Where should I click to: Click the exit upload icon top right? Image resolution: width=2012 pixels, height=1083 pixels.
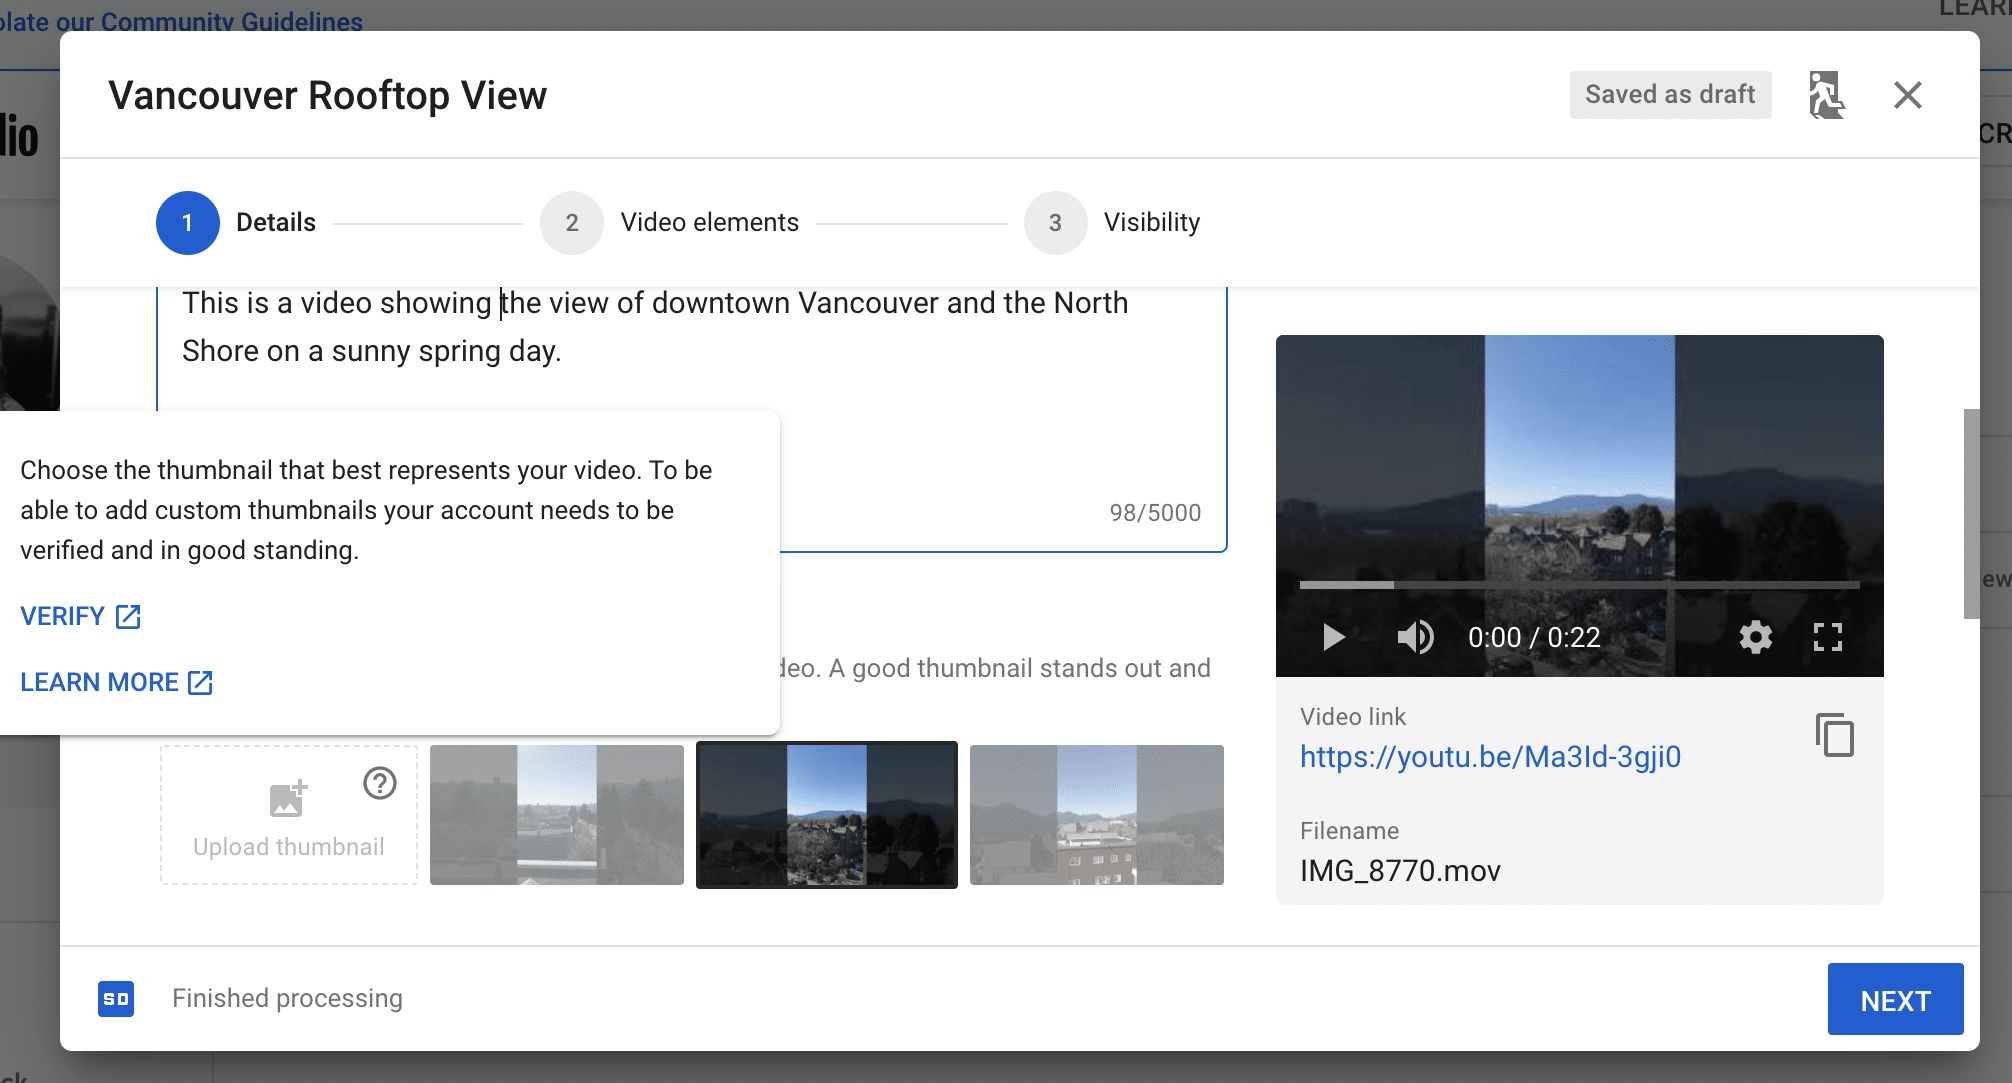click(x=1824, y=95)
